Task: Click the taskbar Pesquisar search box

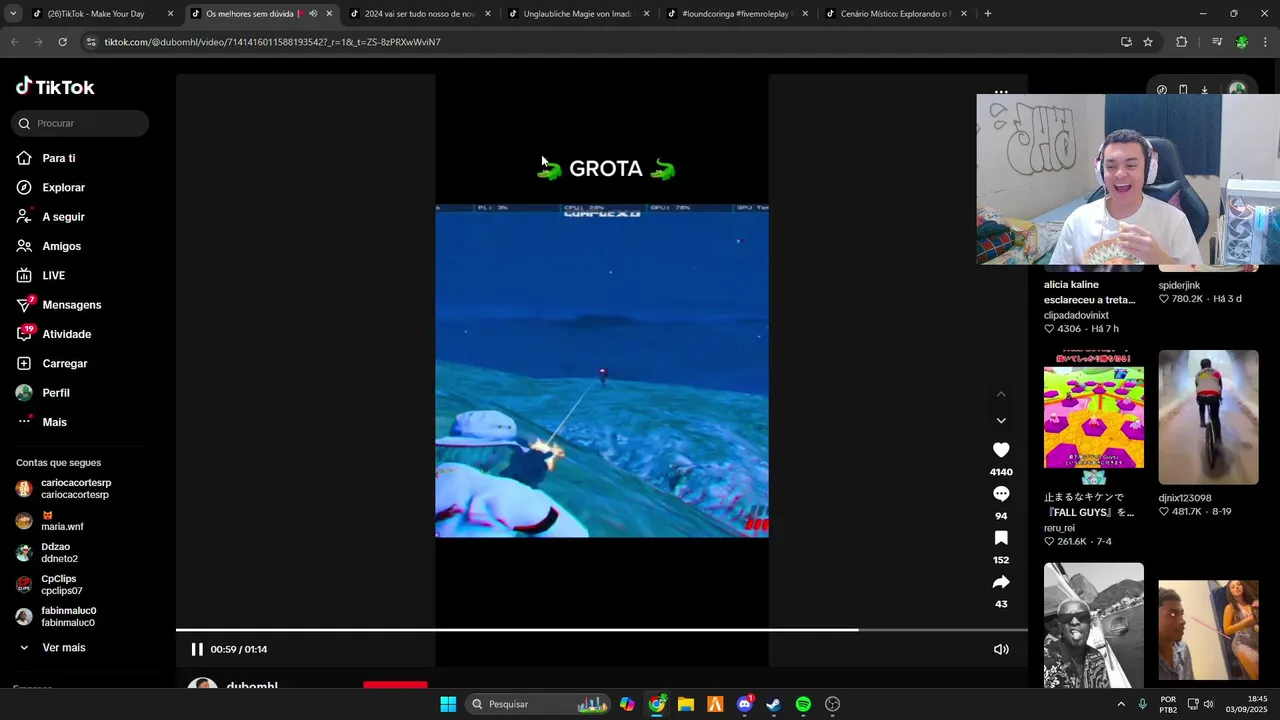Action: (x=539, y=704)
